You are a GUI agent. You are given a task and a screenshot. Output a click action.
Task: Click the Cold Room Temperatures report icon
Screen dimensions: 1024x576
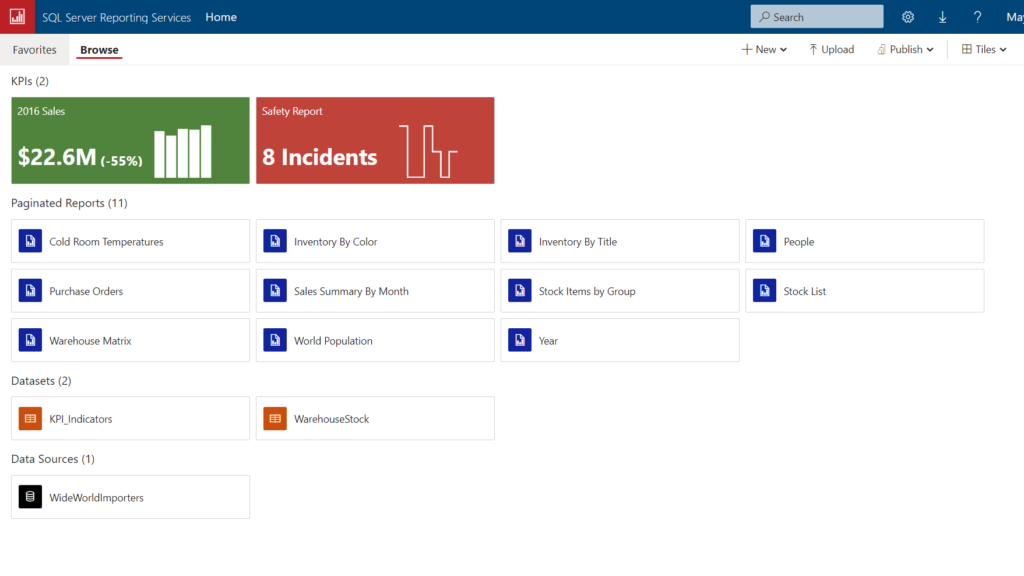(x=30, y=241)
